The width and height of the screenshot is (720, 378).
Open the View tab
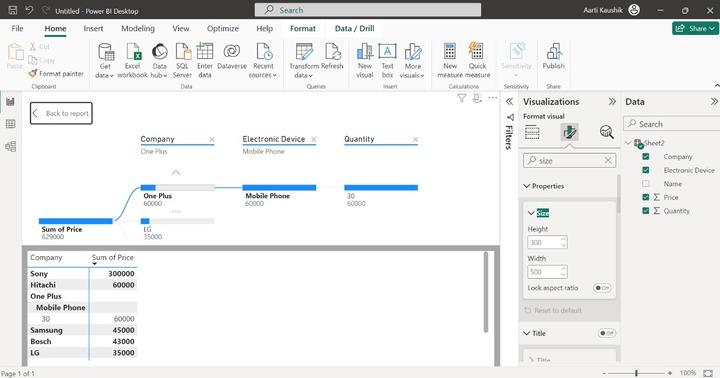click(180, 28)
